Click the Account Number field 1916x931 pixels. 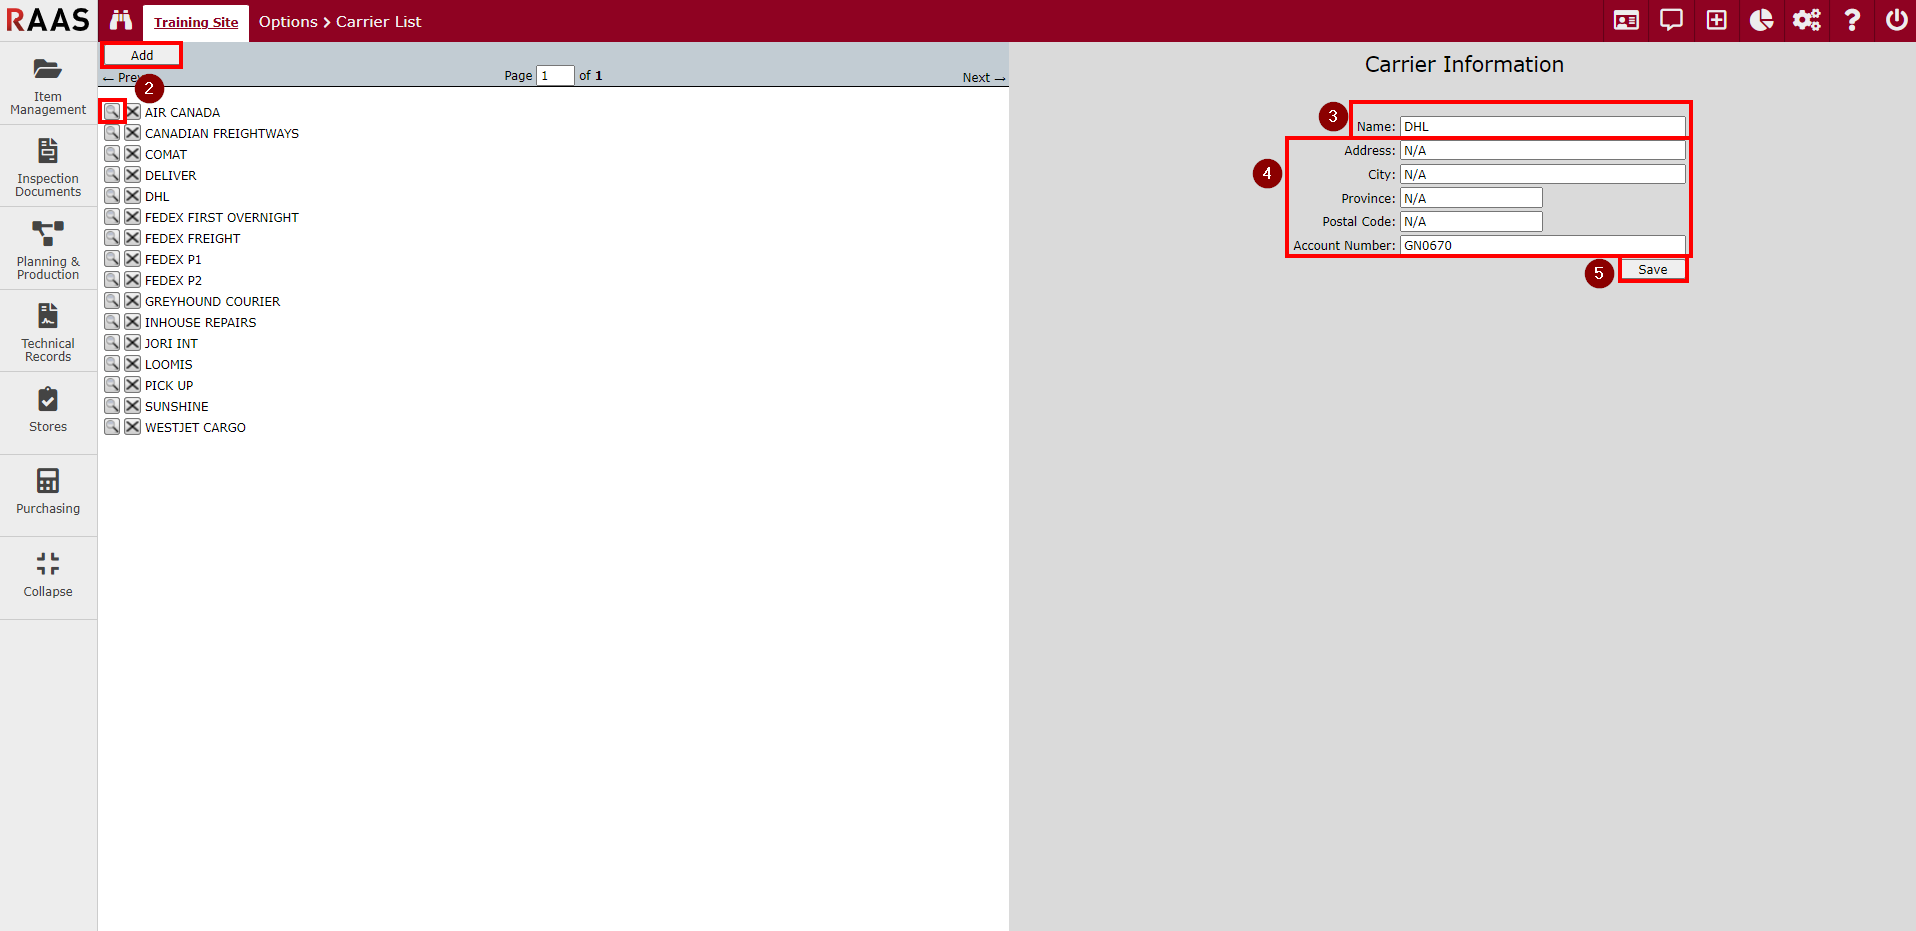(1541, 245)
